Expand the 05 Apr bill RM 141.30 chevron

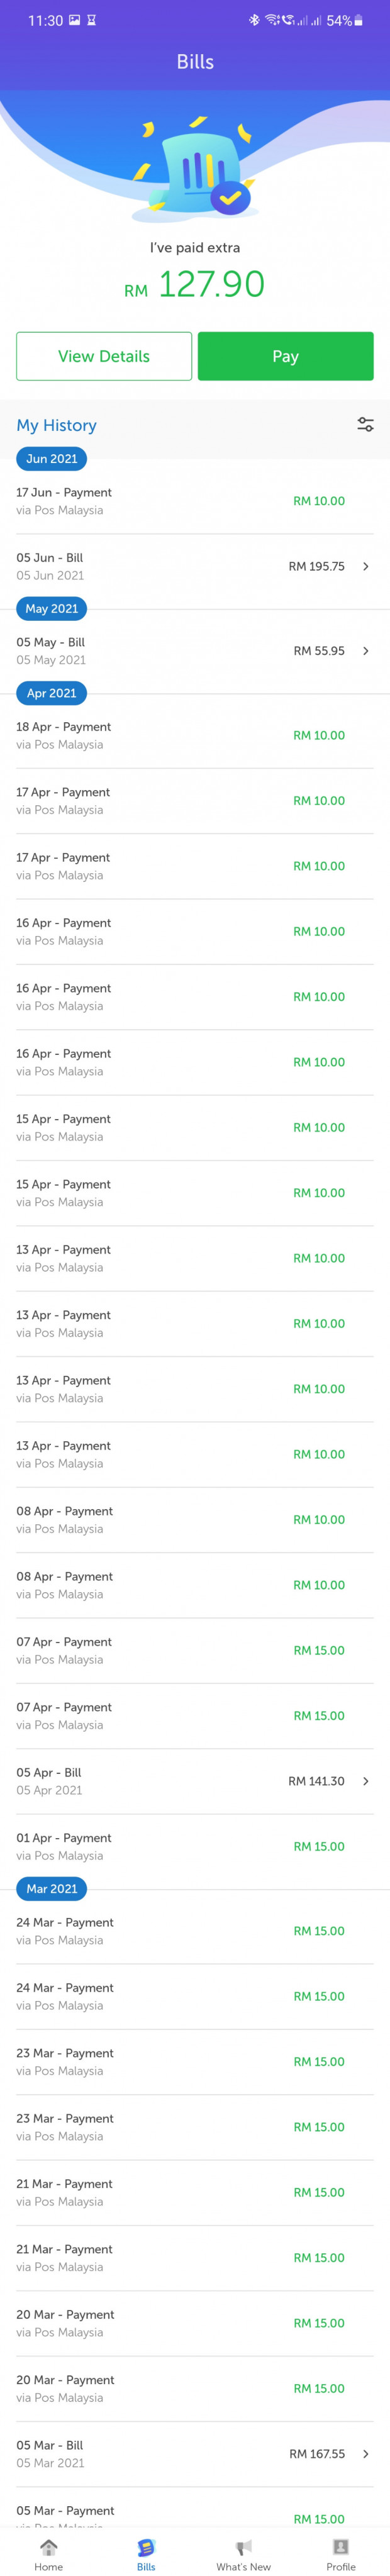[x=366, y=1781]
